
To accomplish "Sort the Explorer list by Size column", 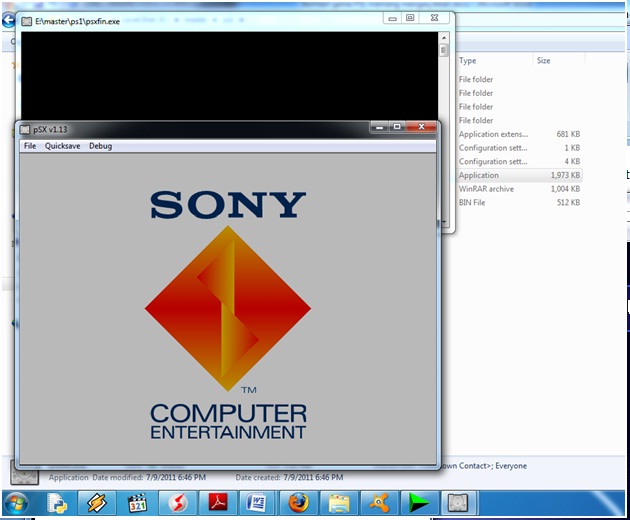I will [543, 61].
